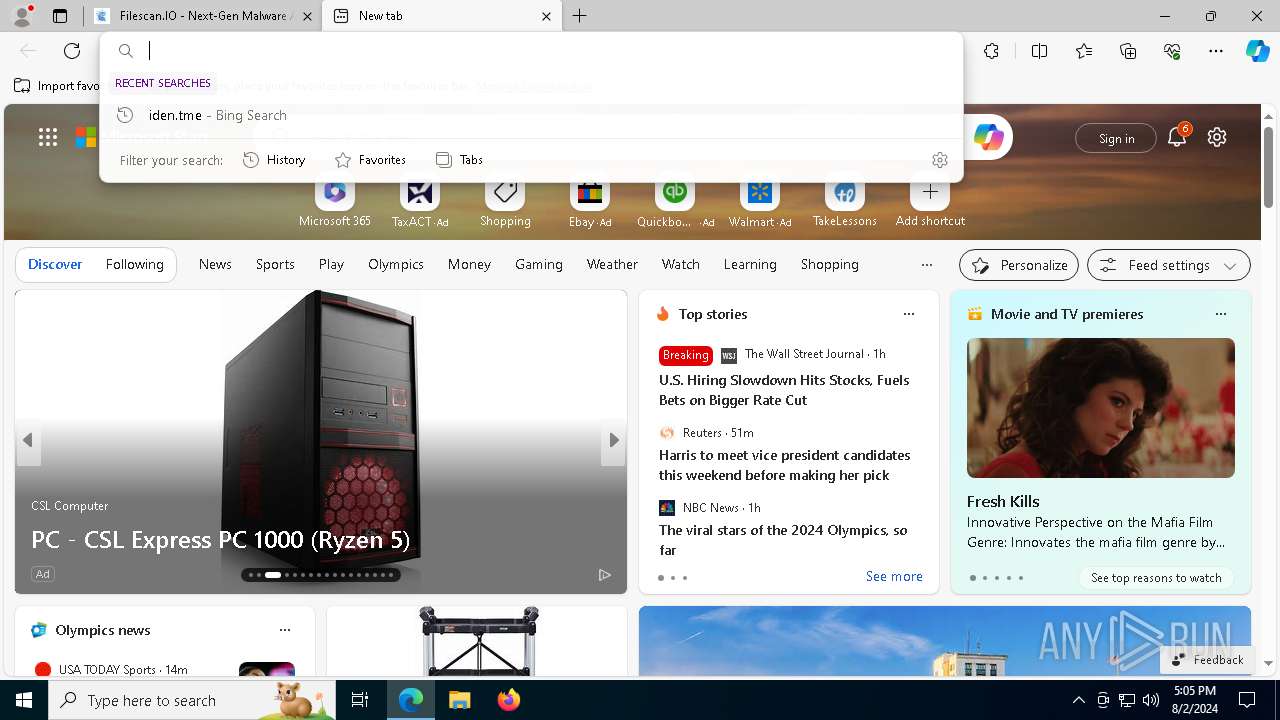Screen dimensions: 1280x720
Task: Open Olympics news card options menu
Action: point(285,630)
